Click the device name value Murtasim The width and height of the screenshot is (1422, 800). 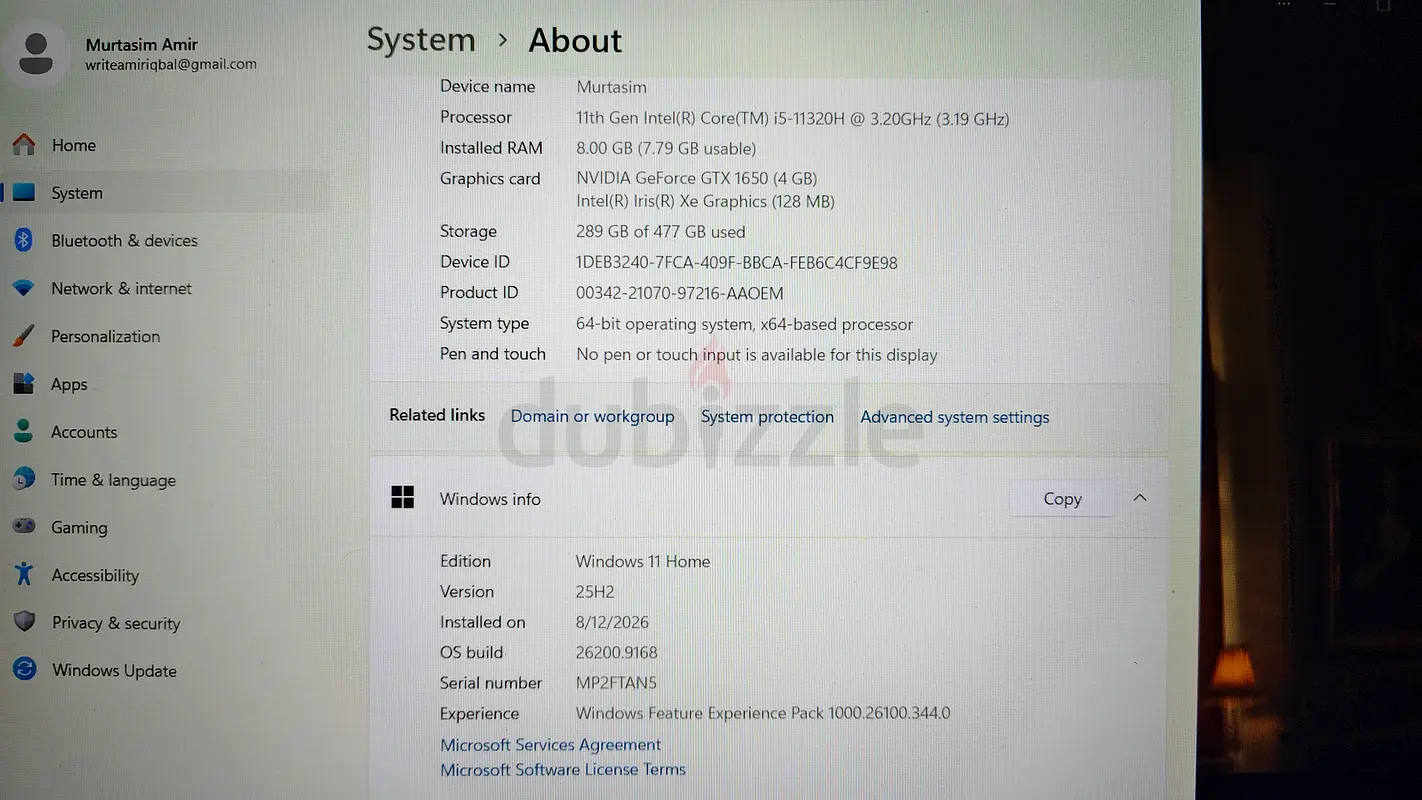coord(611,87)
